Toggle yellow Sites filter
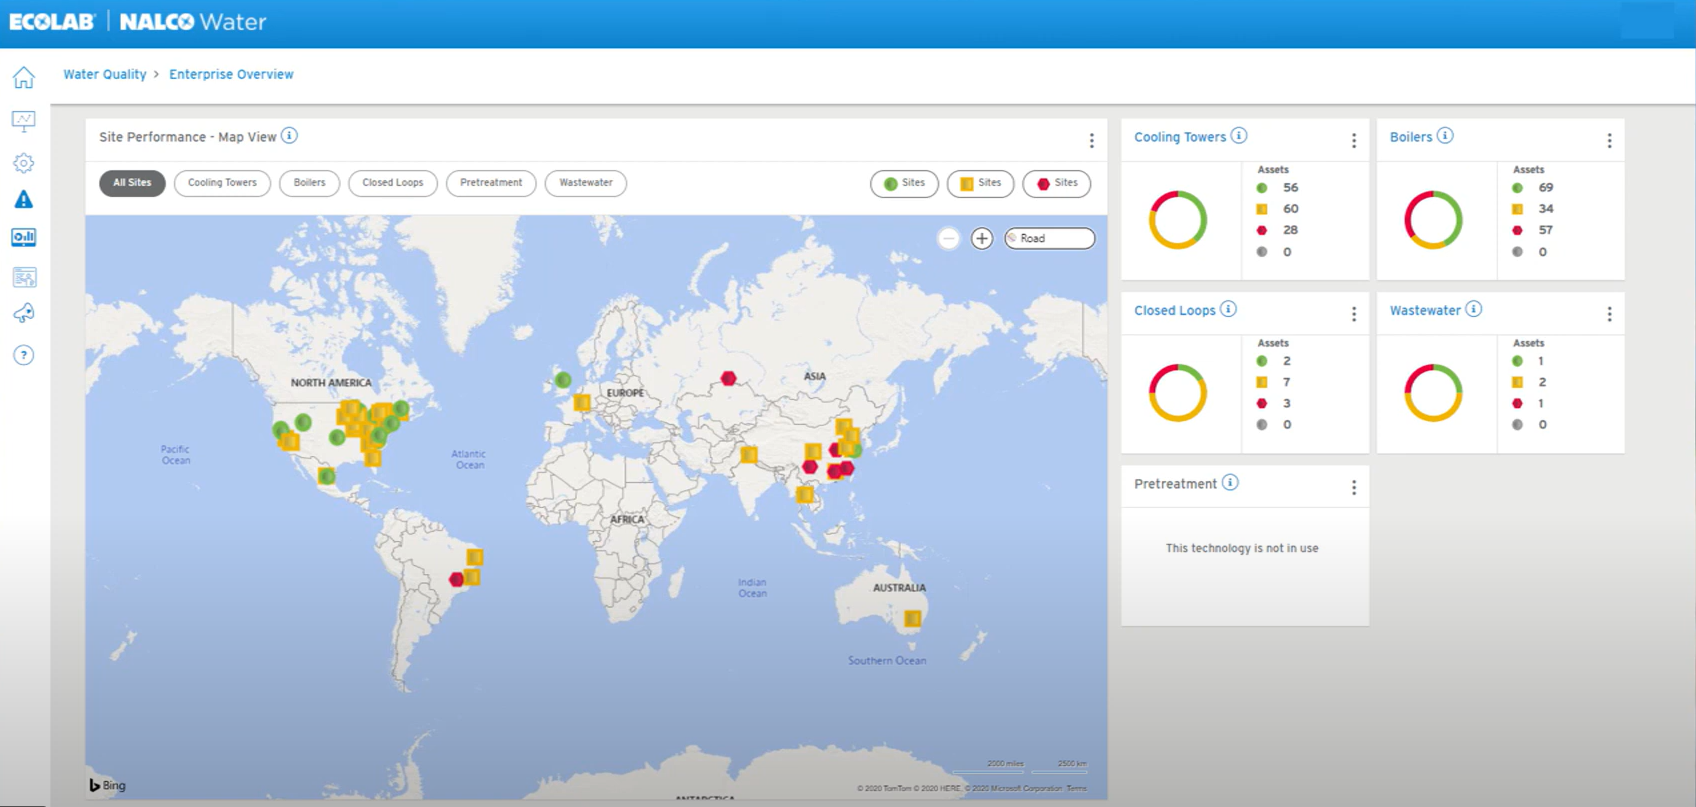This screenshot has height=807, width=1696. pyautogui.click(x=980, y=183)
